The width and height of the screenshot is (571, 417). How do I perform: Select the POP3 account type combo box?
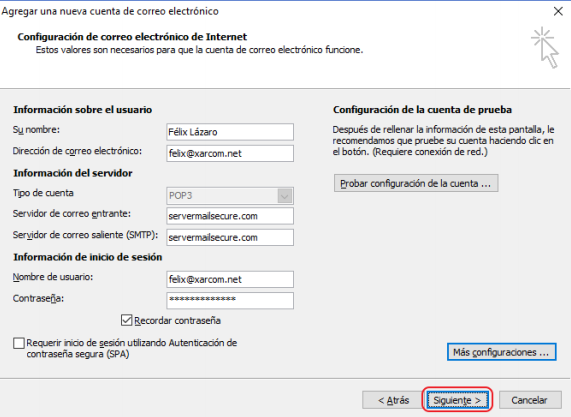click(x=230, y=196)
